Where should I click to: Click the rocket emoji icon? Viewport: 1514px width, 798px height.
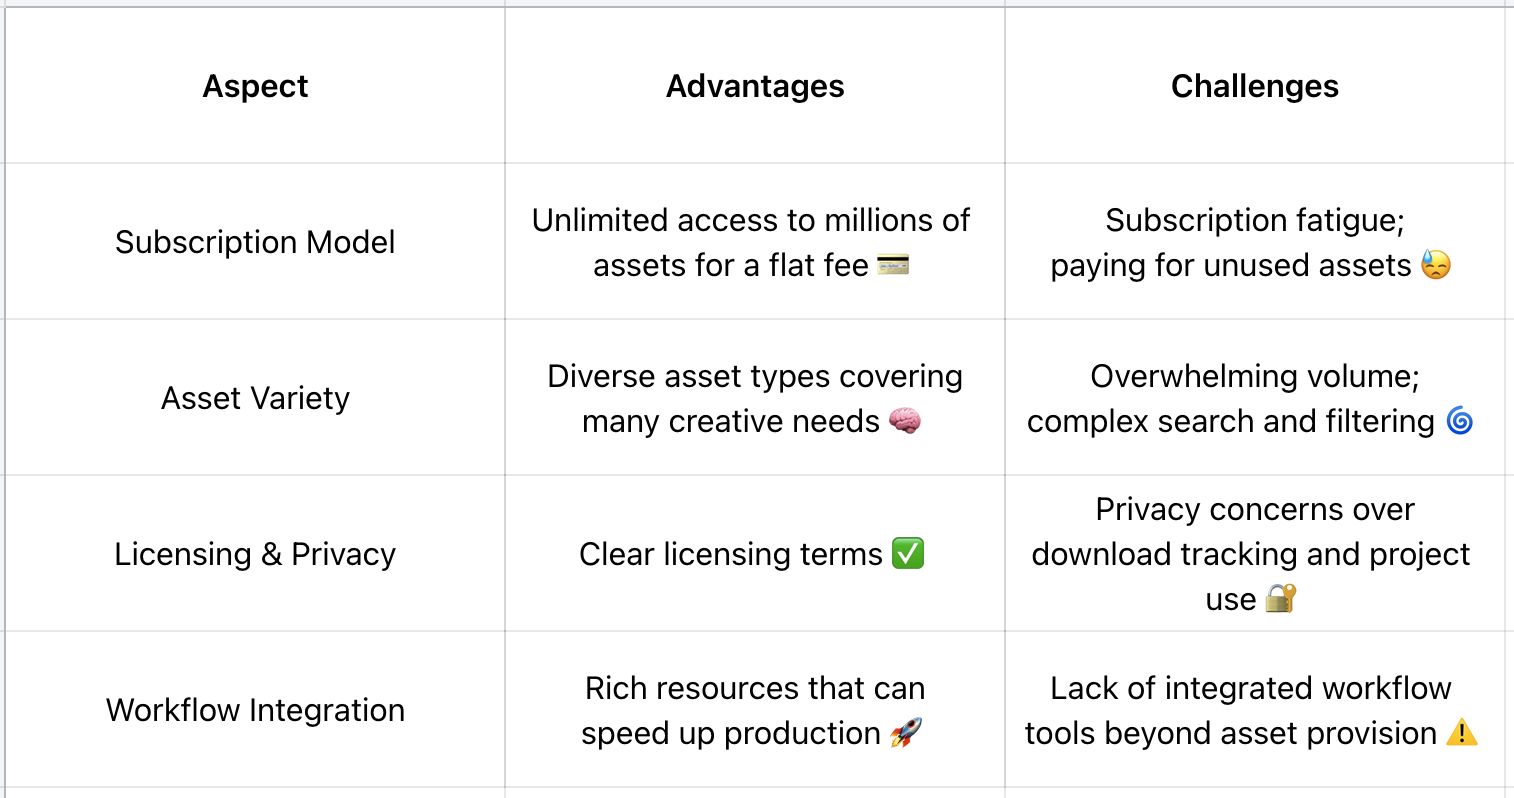pos(904,733)
